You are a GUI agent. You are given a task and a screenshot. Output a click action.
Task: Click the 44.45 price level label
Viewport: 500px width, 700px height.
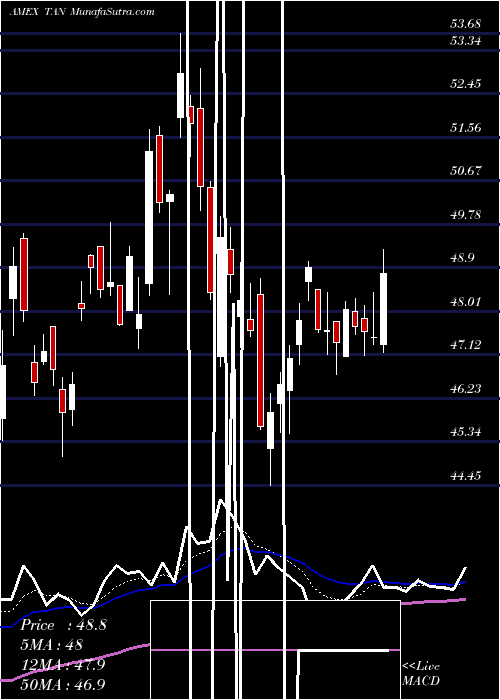(466, 475)
